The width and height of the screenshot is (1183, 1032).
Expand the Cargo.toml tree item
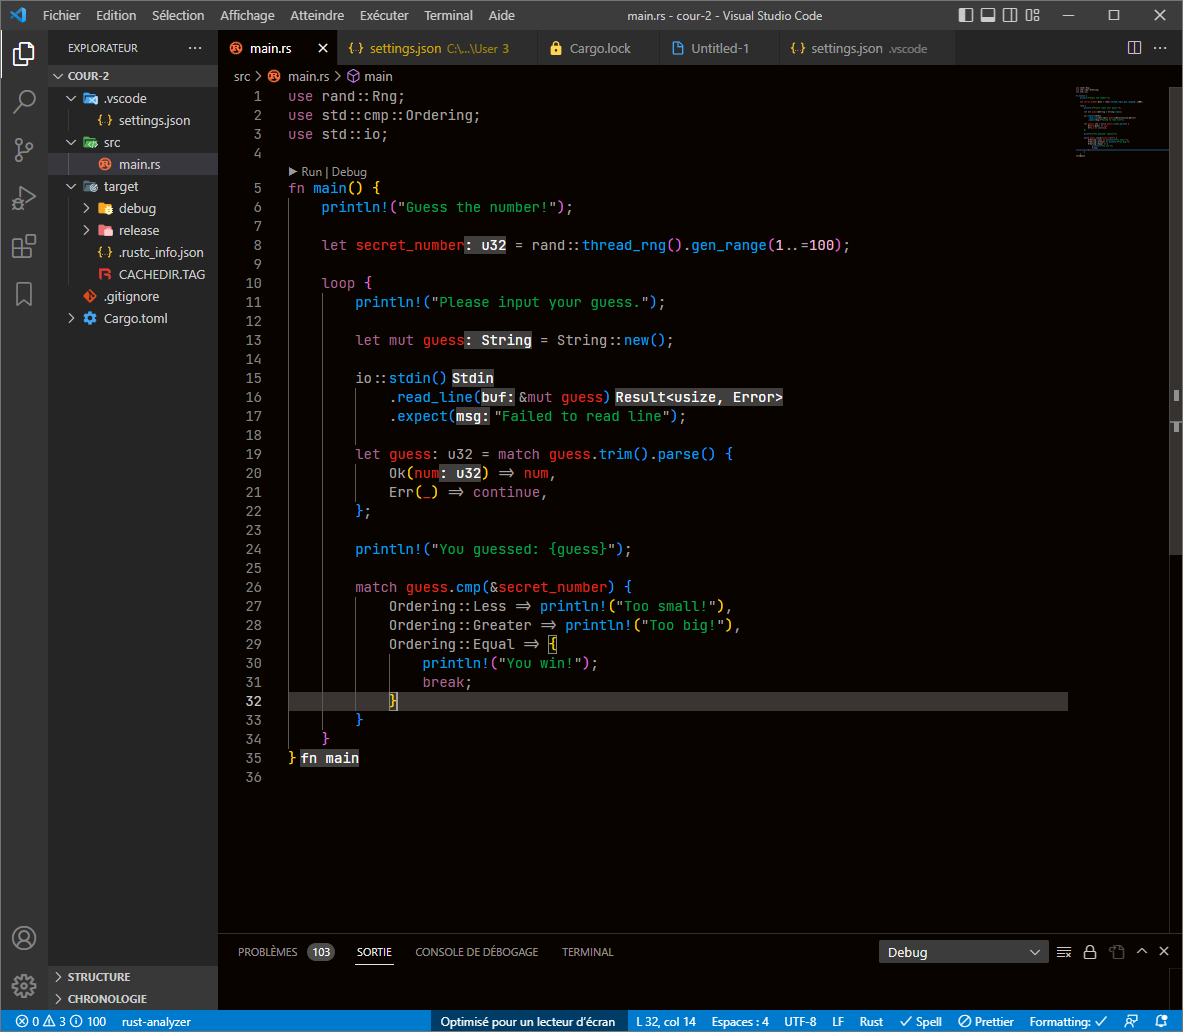pyautogui.click(x=70, y=318)
